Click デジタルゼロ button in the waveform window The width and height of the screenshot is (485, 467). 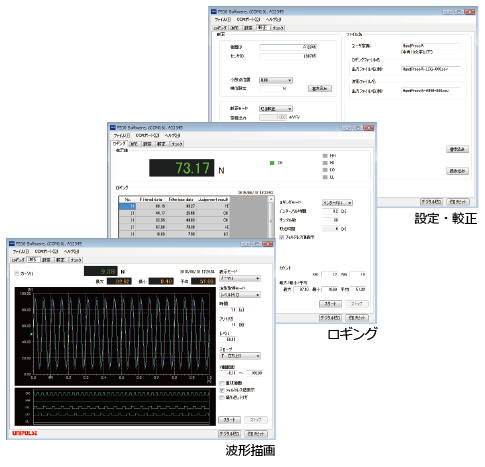pos(229,434)
